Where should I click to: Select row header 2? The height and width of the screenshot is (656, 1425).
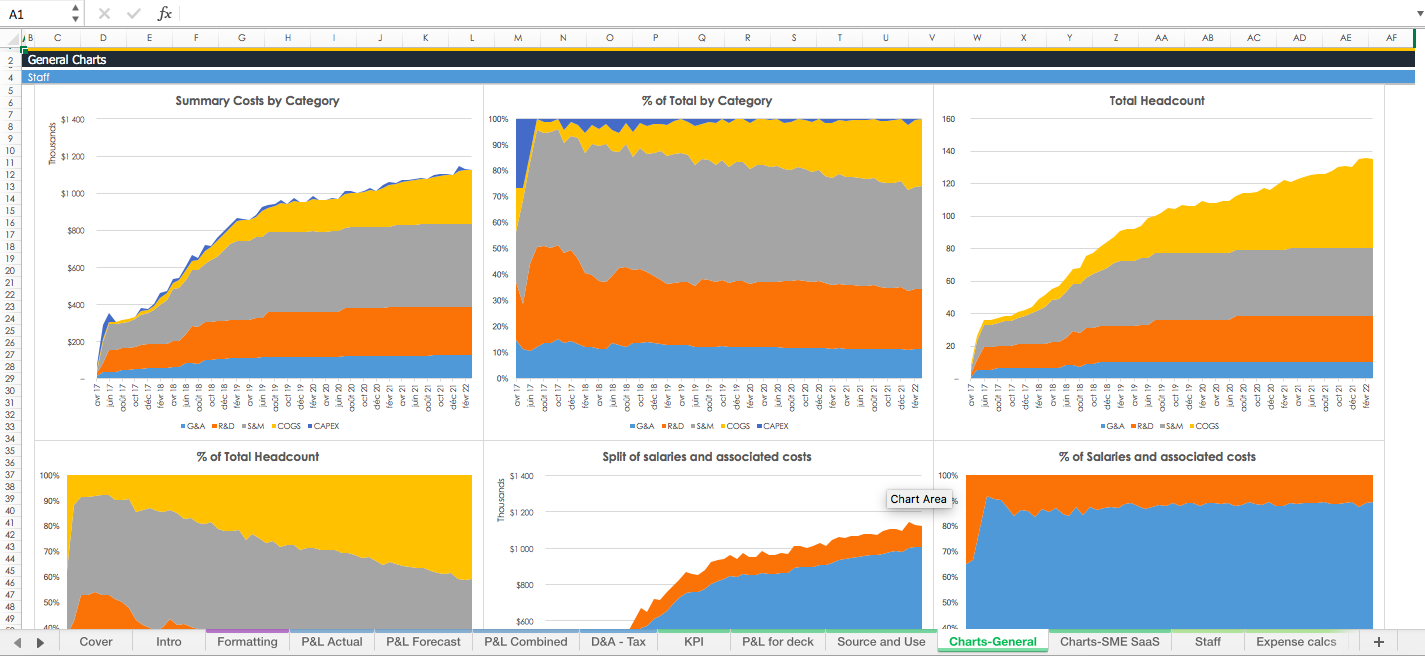click(10, 60)
